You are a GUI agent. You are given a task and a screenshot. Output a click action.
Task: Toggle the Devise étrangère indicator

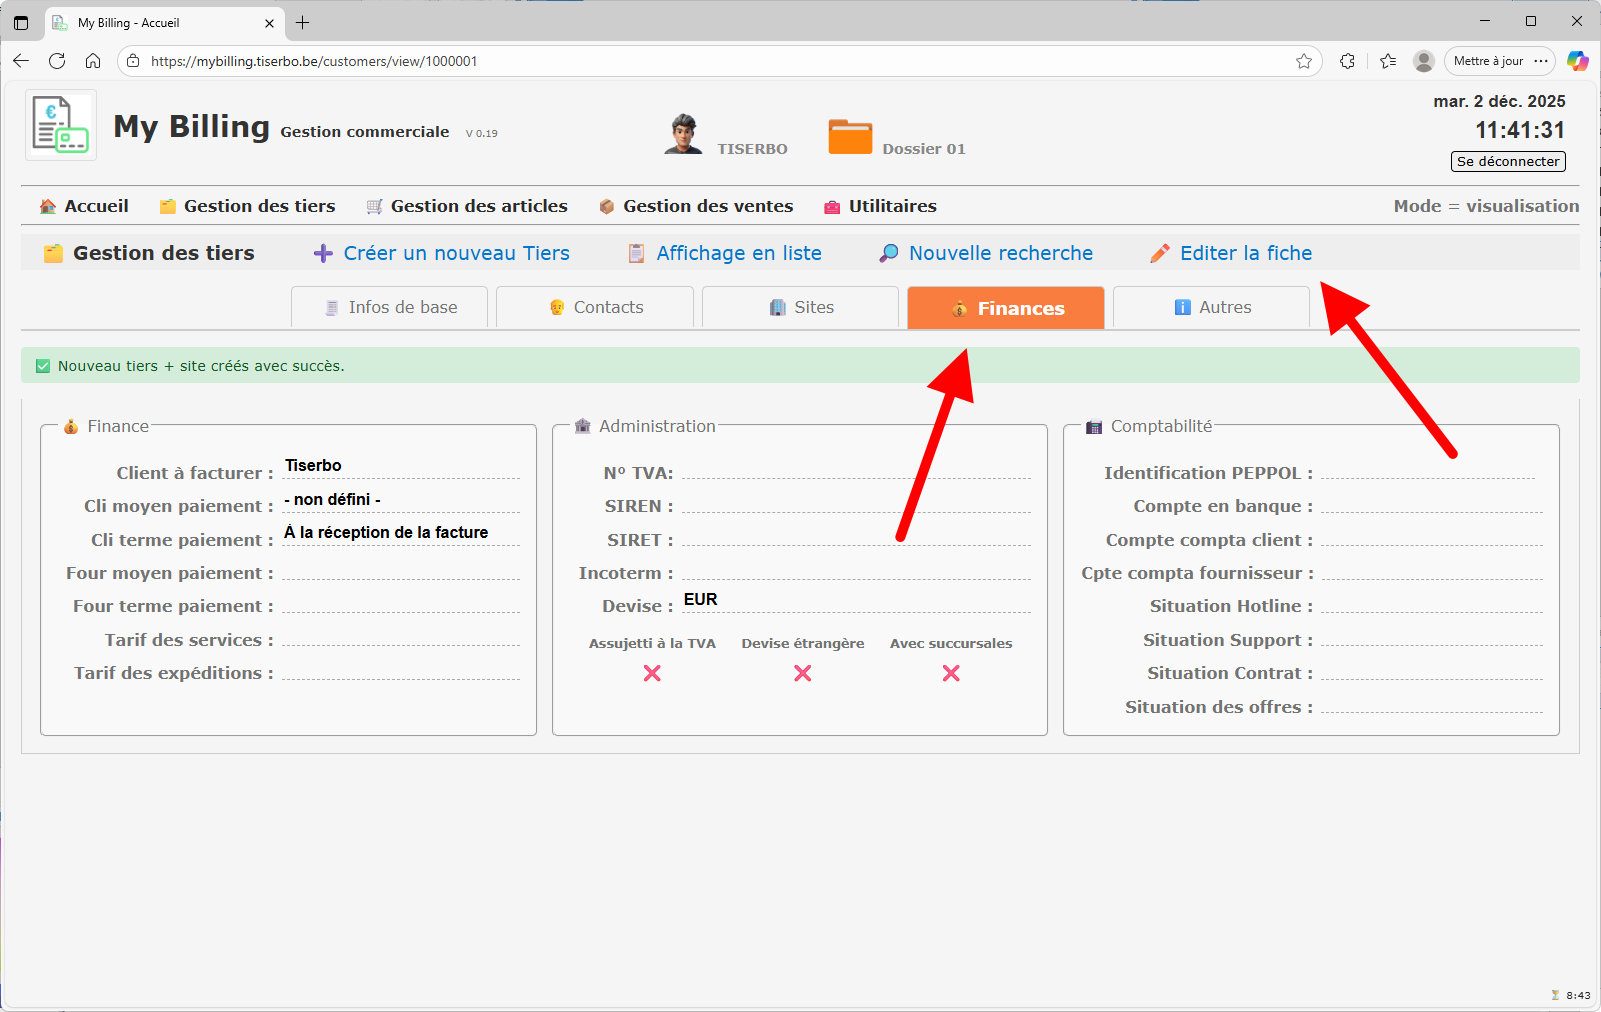click(802, 673)
